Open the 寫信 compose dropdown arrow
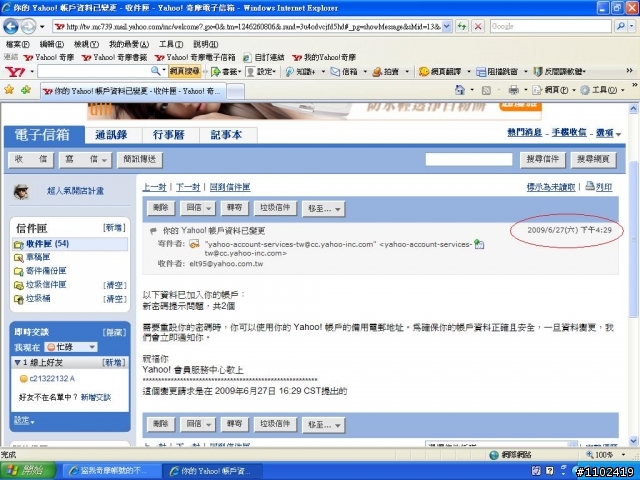Viewport: 640px width, 480px height. [104, 160]
